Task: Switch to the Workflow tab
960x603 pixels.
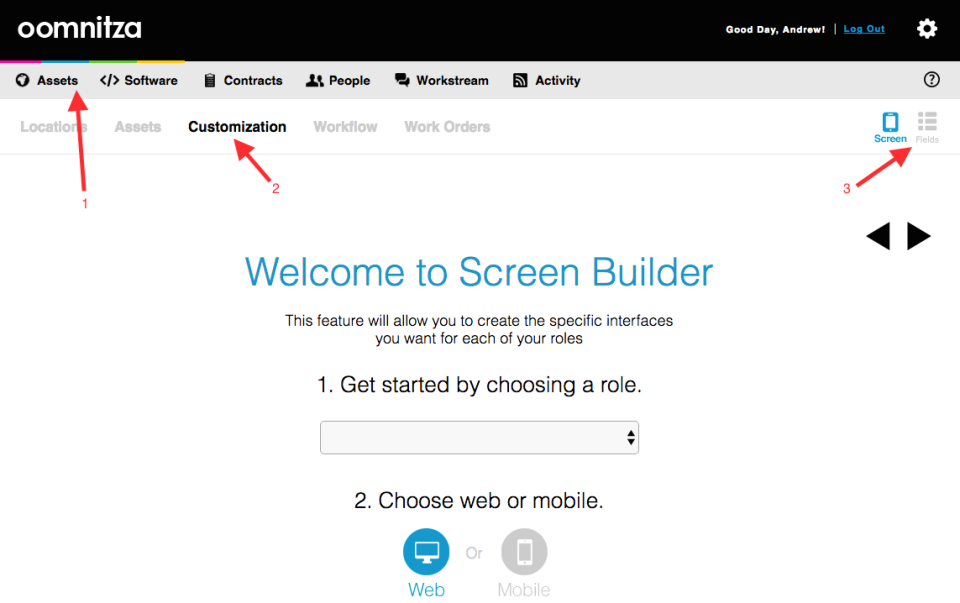Action: click(345, 127)
